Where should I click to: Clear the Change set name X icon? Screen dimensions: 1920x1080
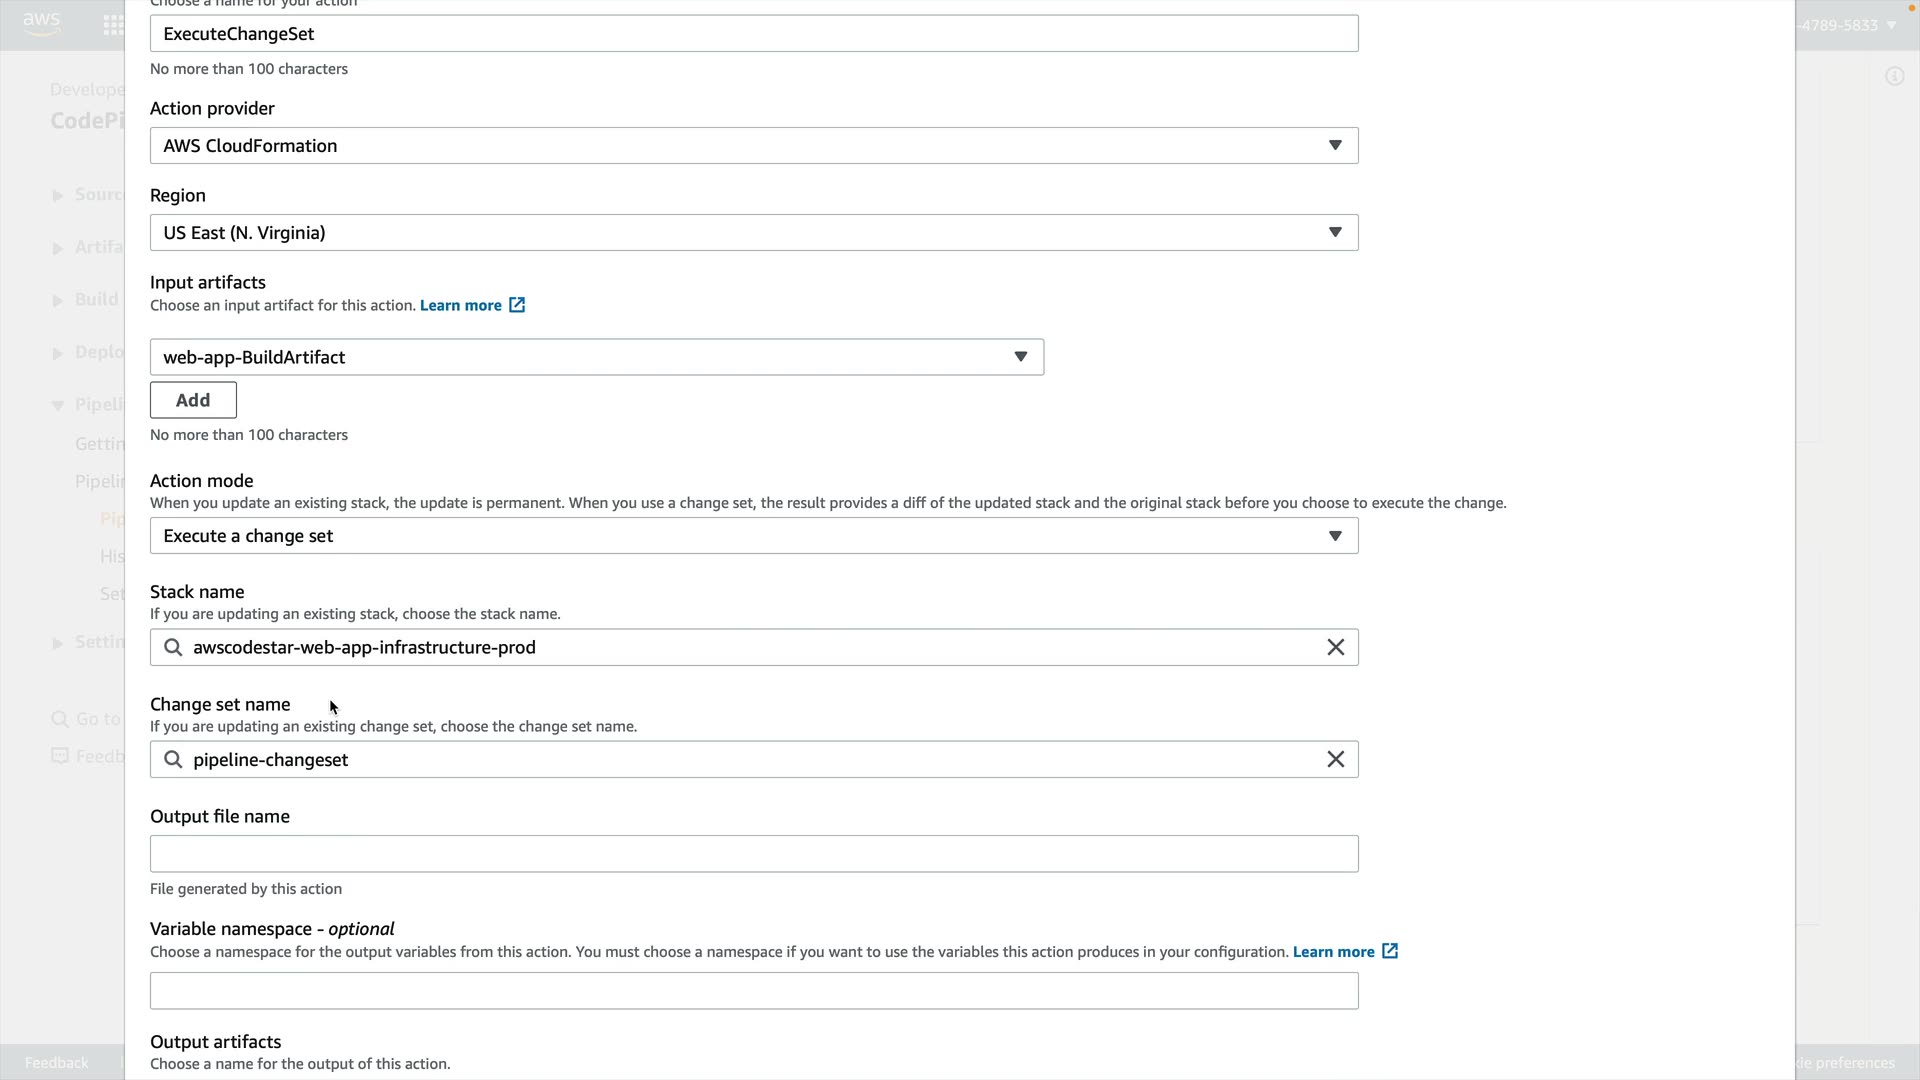(1335, 760)
